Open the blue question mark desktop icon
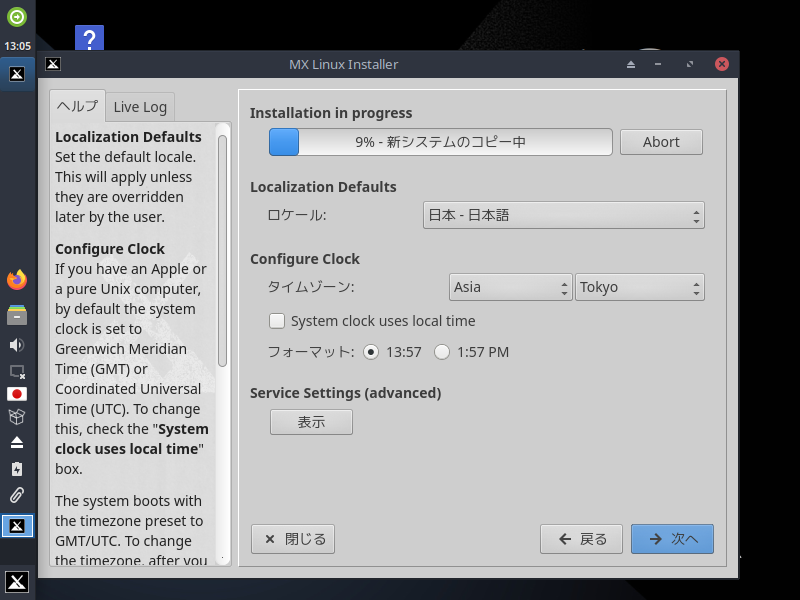The height and width of the screenshot is (600, 800). click(x=89, y=38)
